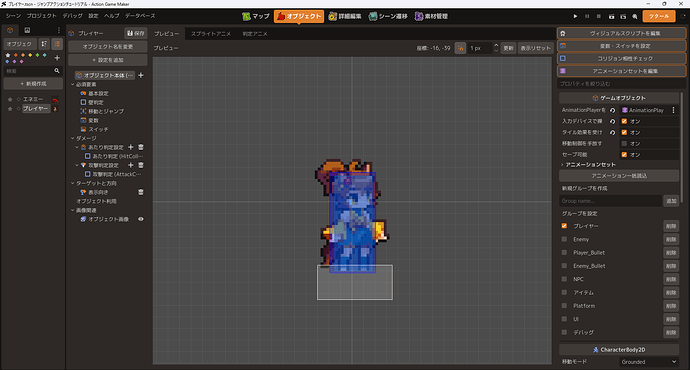Switch to the 判定アニメ tab
This screenshot has width=690, height=370.
[x=255, y=34]
